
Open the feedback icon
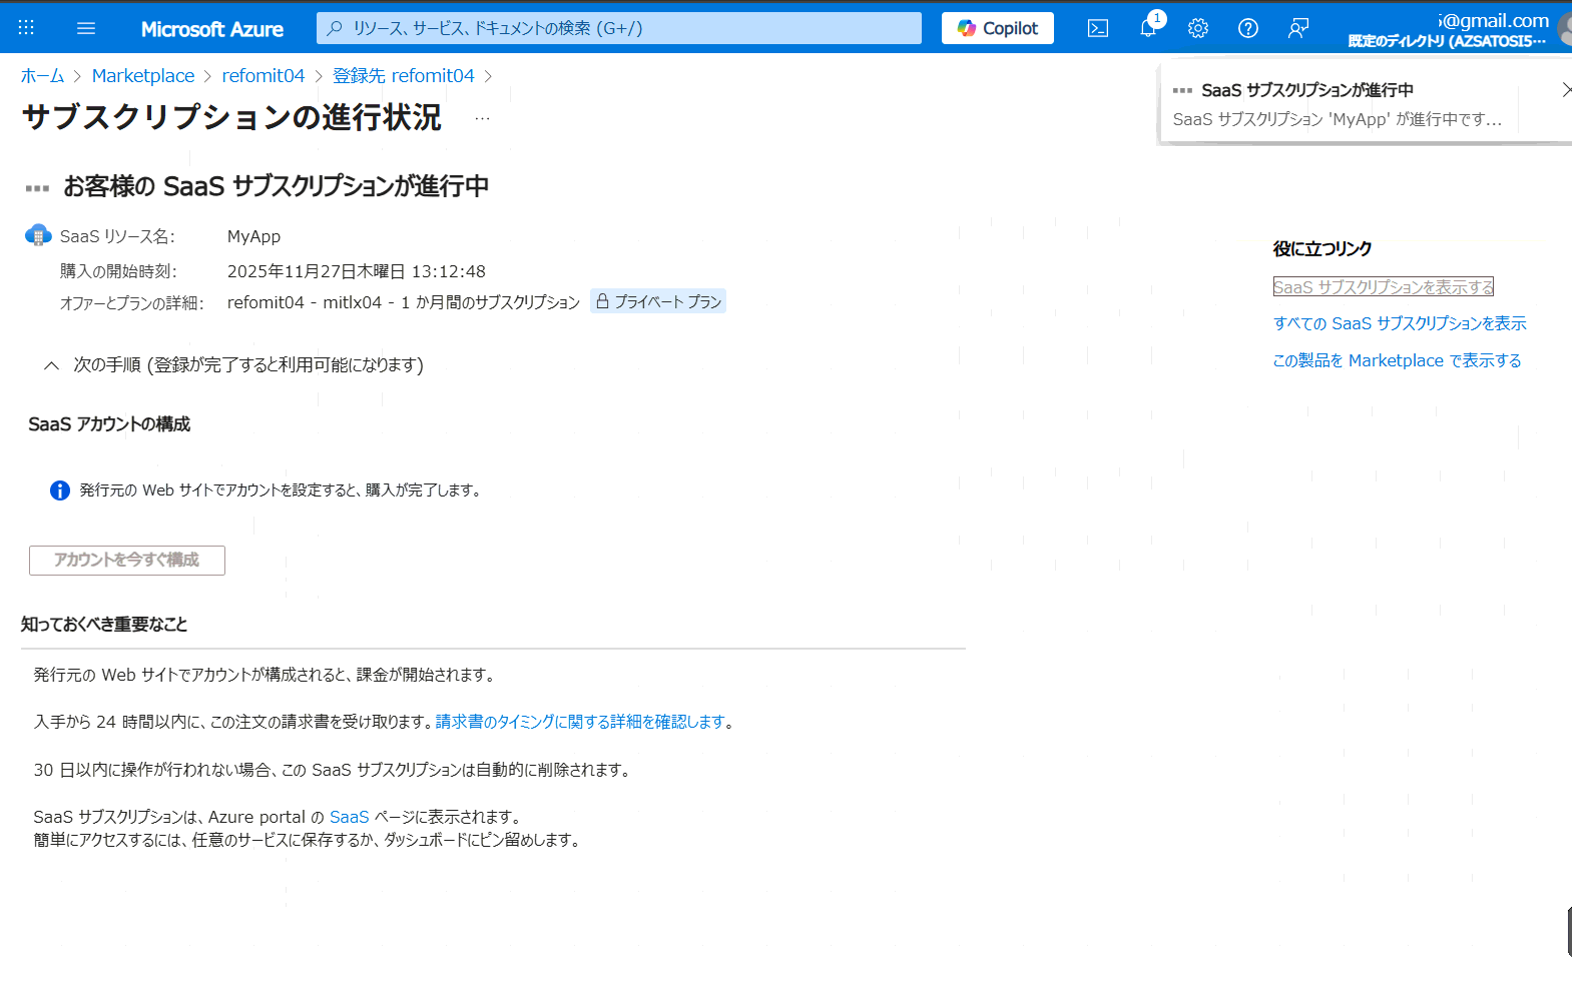click(1298, 28)
